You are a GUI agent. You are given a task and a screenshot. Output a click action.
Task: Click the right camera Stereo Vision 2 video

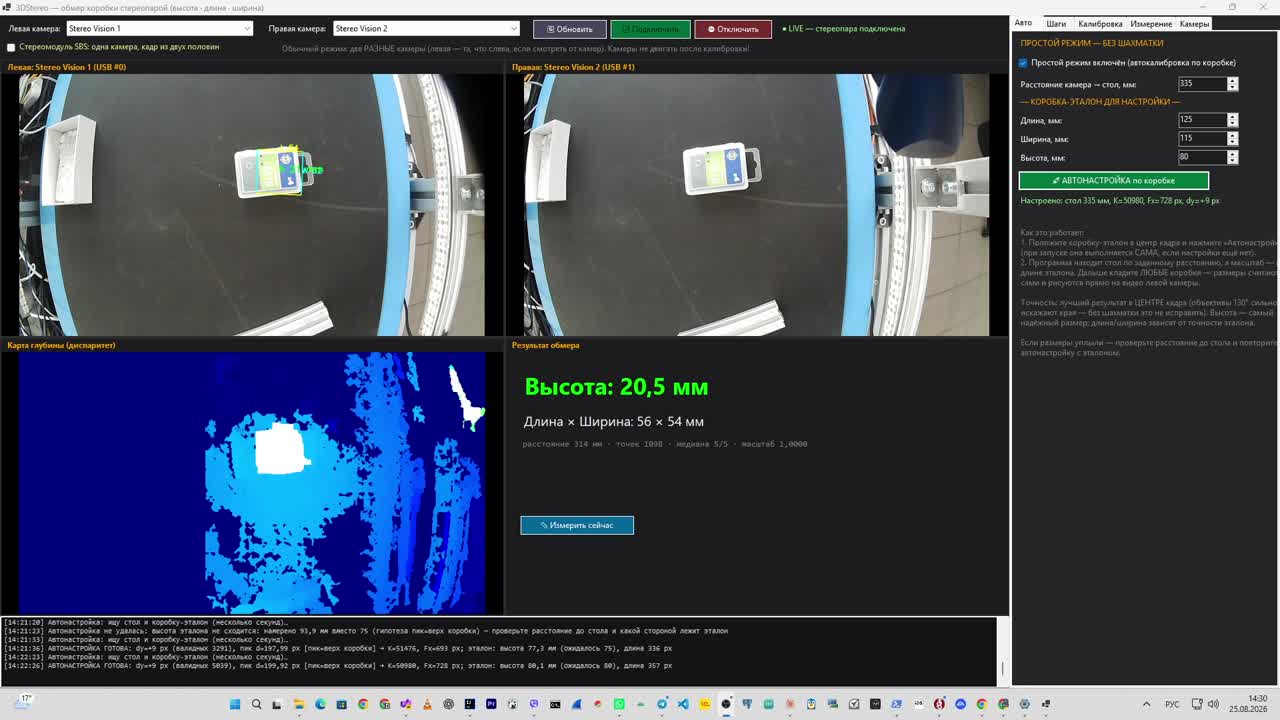pyautogui.click(x=756, y=205)
